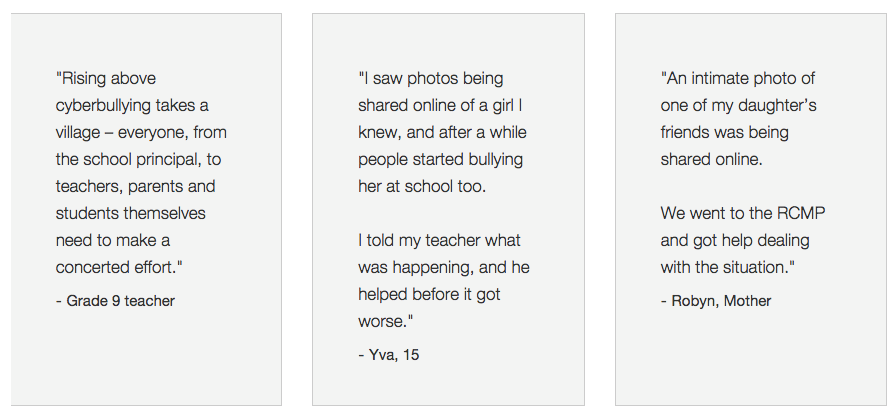Click "the school principal, to" line
895x415 pixels.
[x=138, y=159]
